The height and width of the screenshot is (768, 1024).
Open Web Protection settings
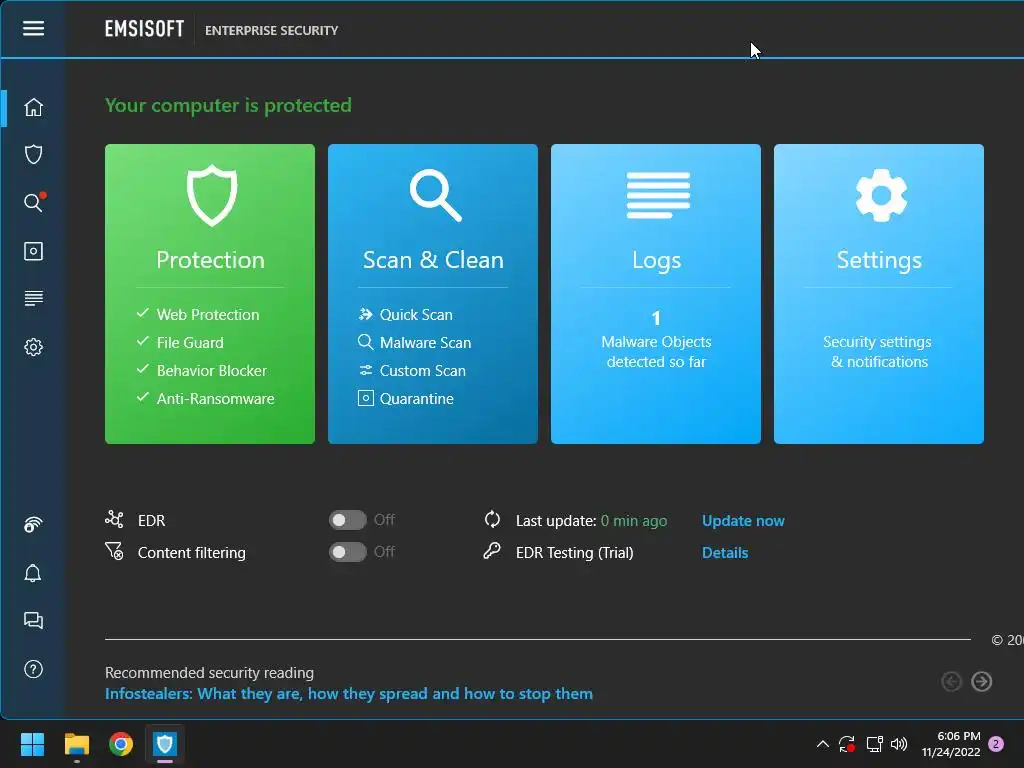tap(208, 315)
